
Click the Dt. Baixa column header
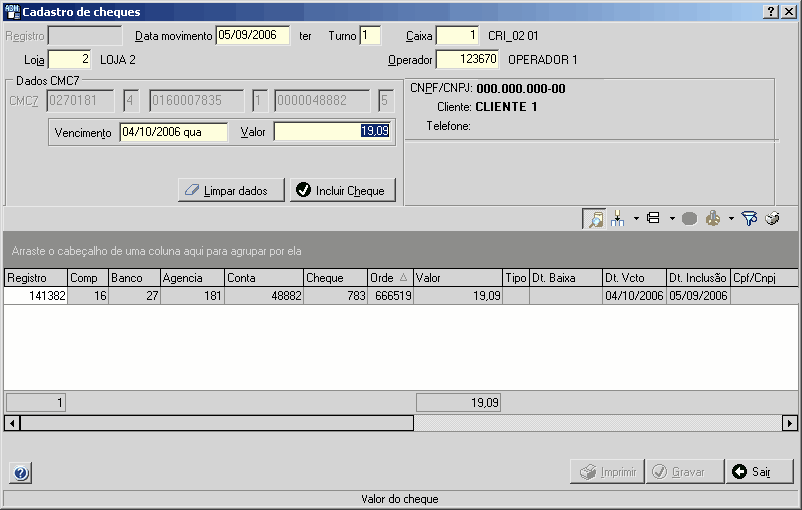(x=566, y=278)
